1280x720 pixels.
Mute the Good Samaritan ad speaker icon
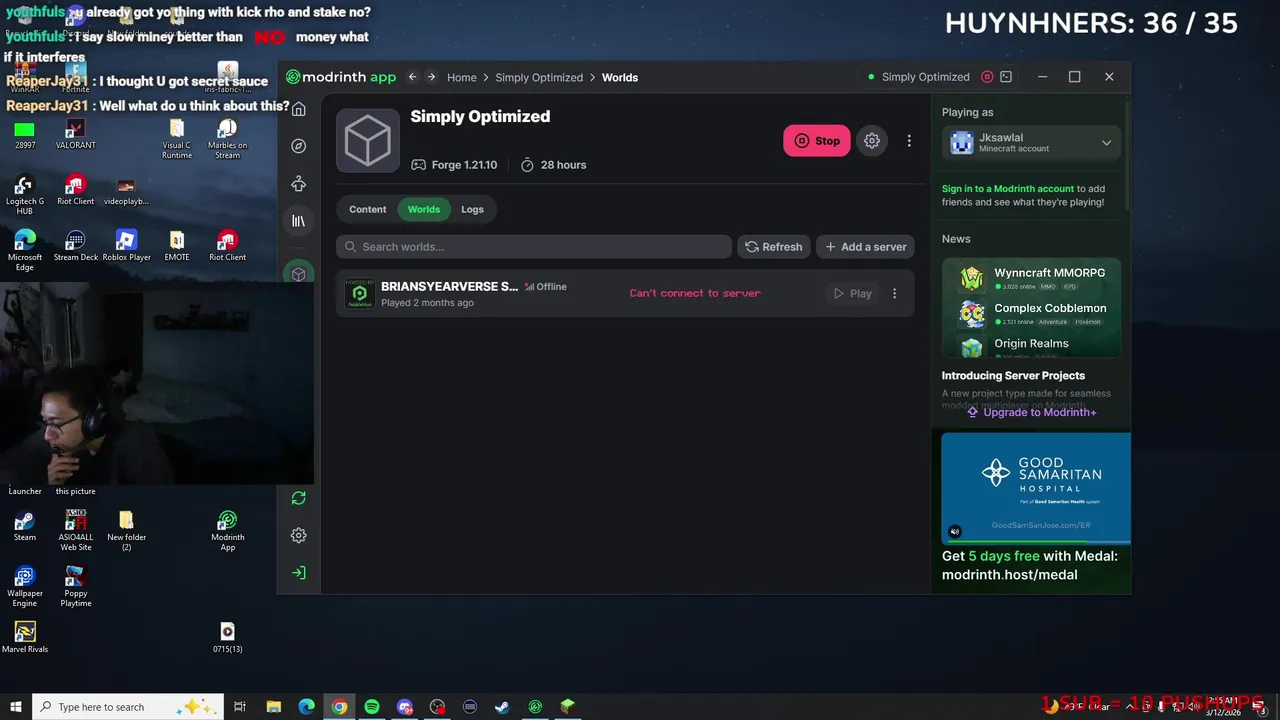click(x=955, y=532)
